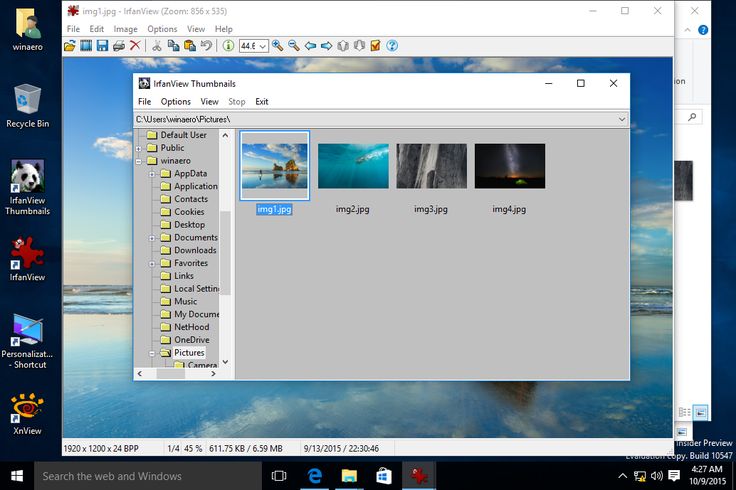
Task: Select the img2.jpg underwater thumbnail
Action: [353, 166]
